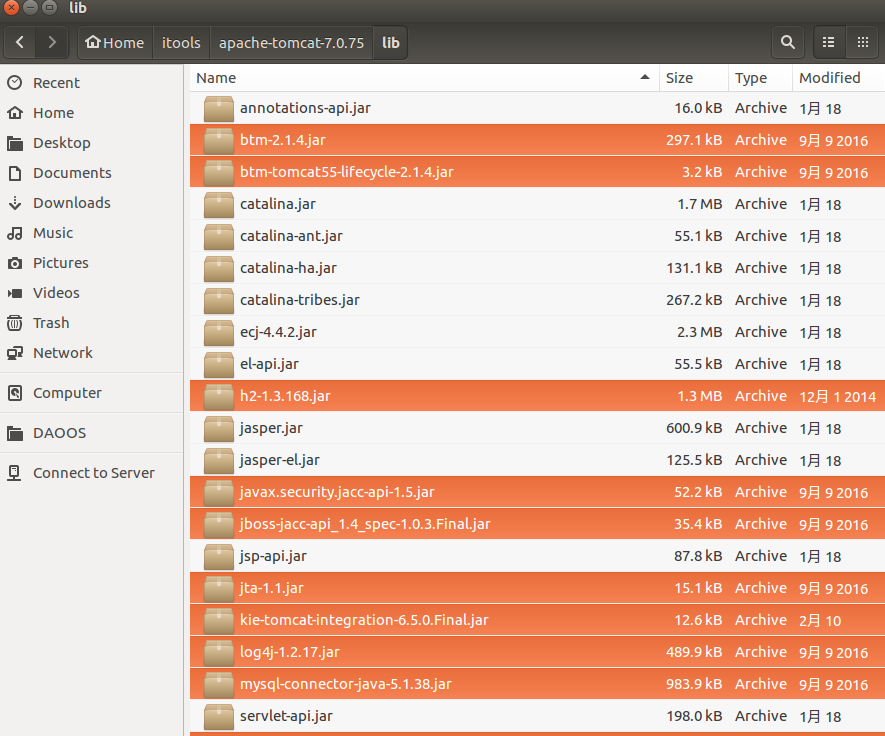Click the Recent clock icon in sidebar
The width and height of the screenshot is (885, 736).
15,83
